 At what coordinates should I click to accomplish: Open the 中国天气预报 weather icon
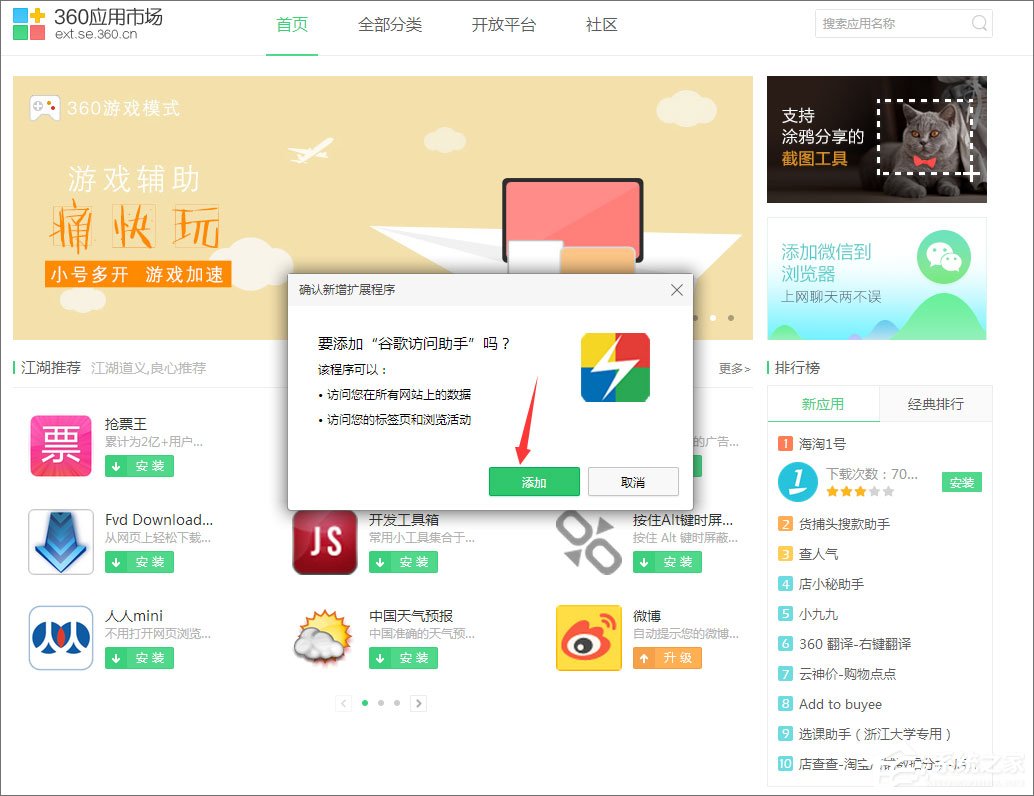point(323,636)
